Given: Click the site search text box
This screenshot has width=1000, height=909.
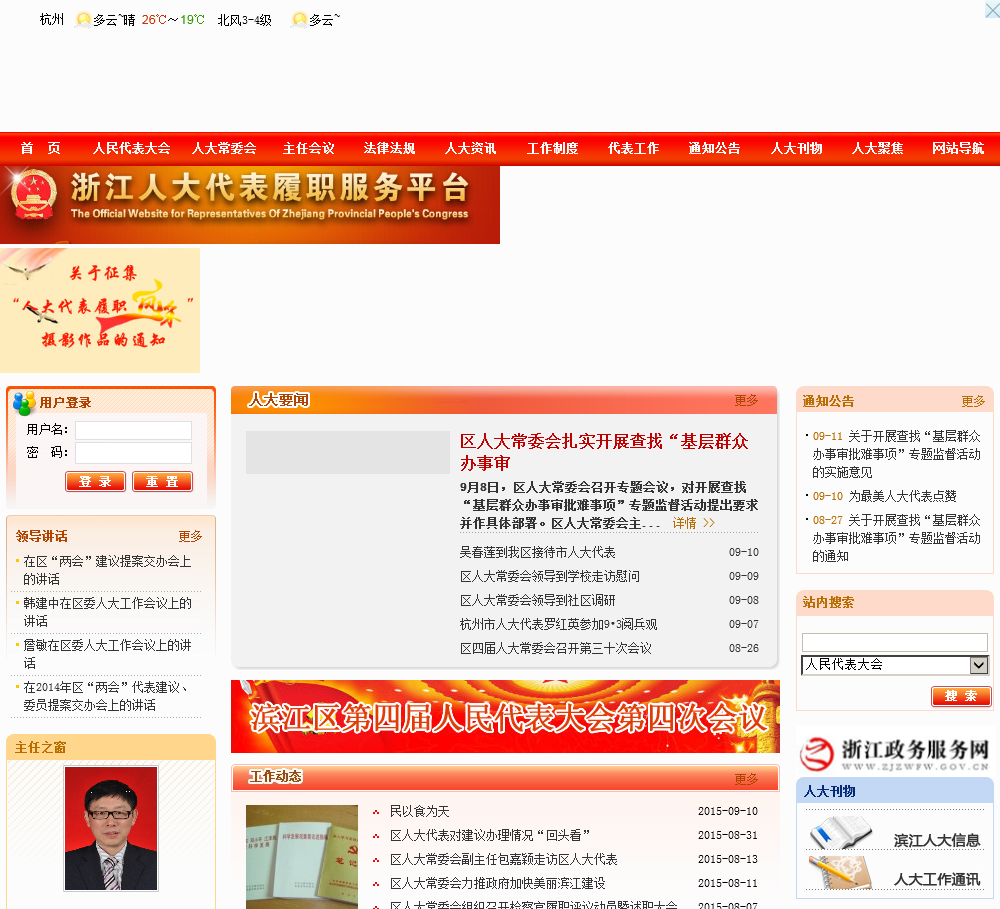Looking at the screenshot, I should pyautogui.click(x=895, y=642).
